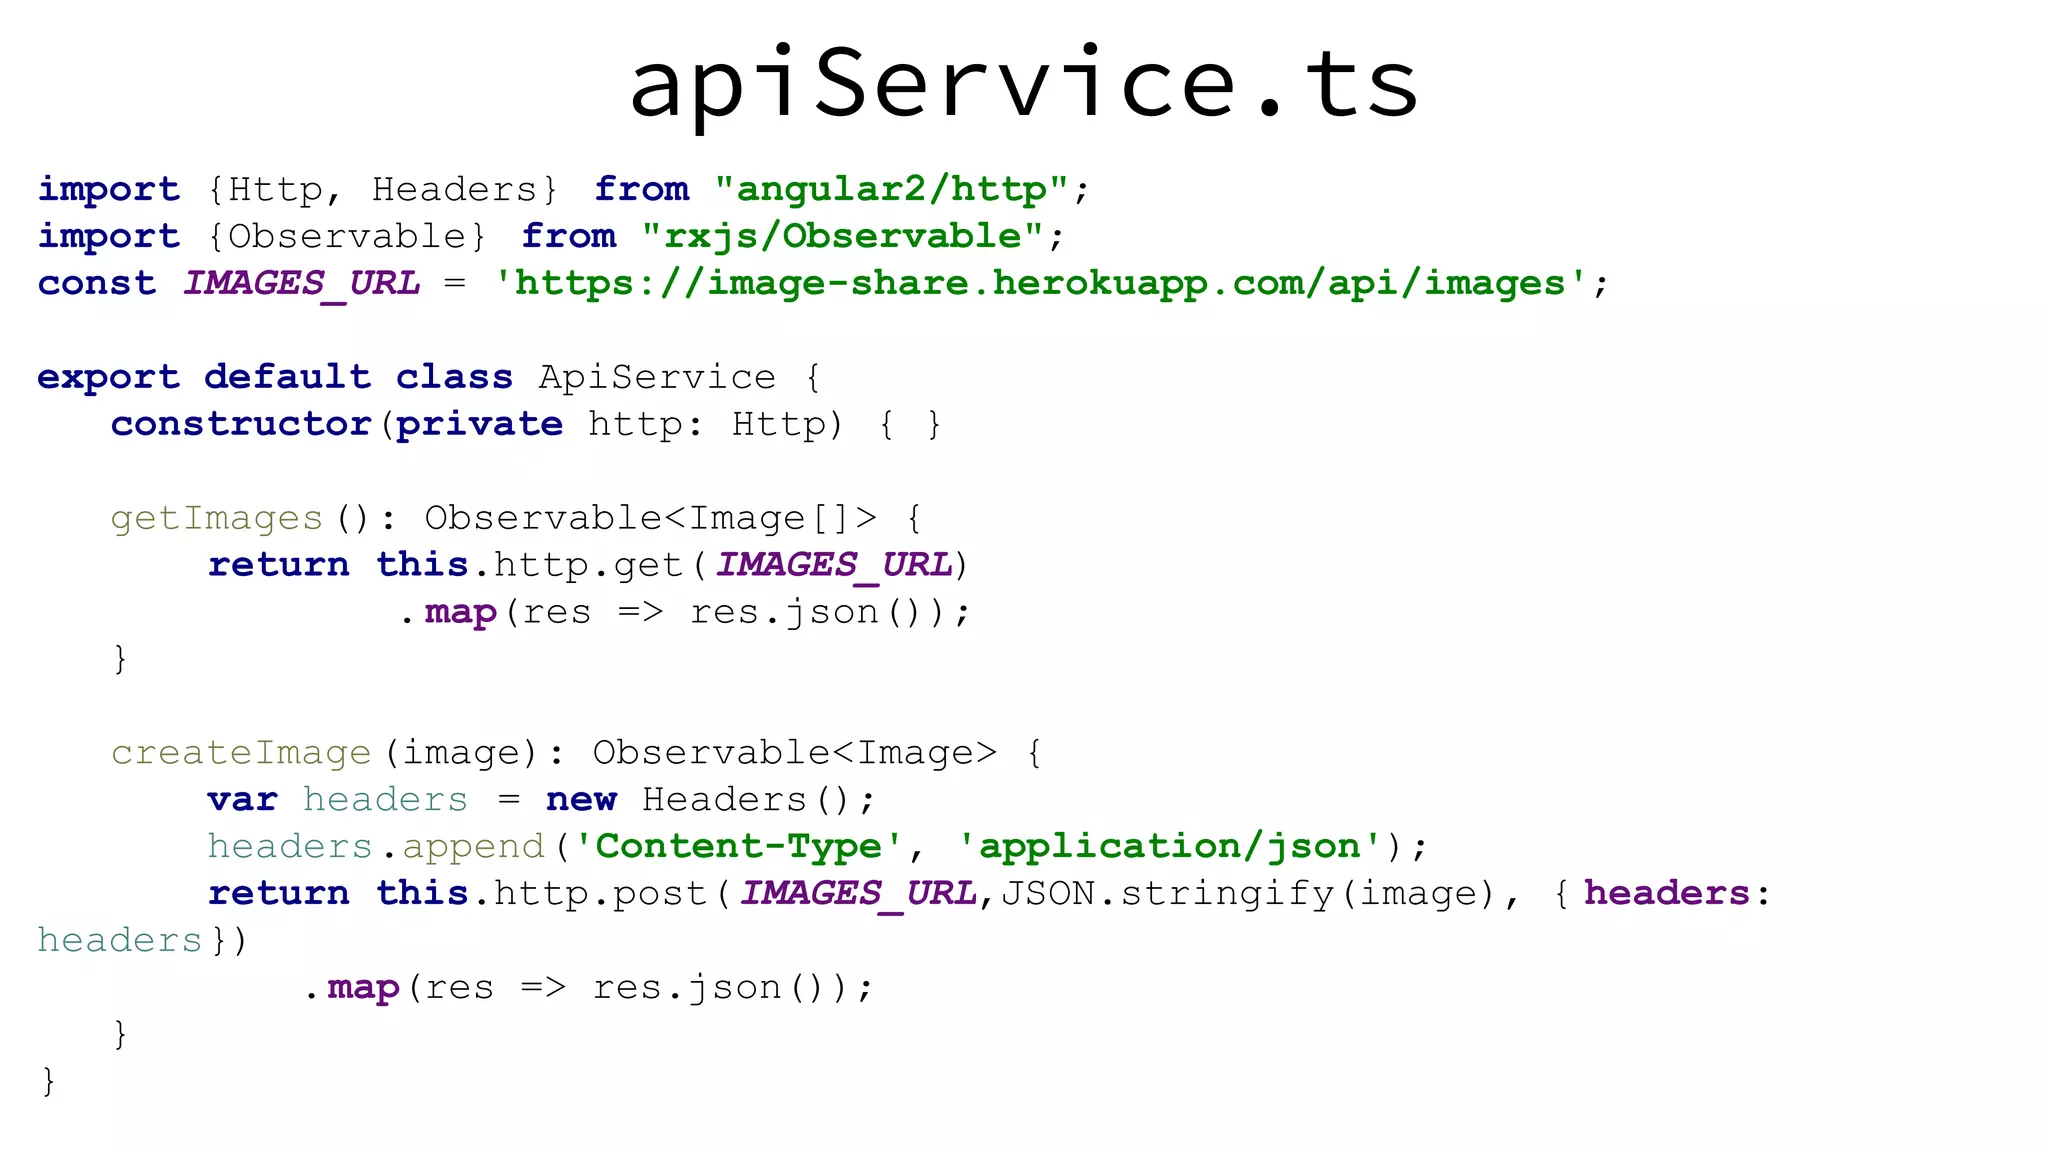Click the first map operator call

click(460, 612)
